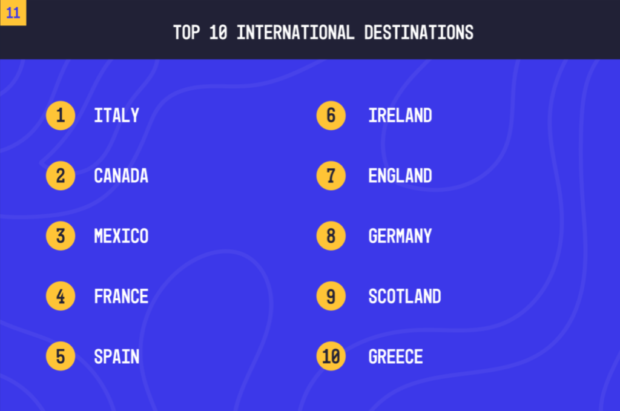
Task: Select the yellow number 10 badge
Action: 331,356
